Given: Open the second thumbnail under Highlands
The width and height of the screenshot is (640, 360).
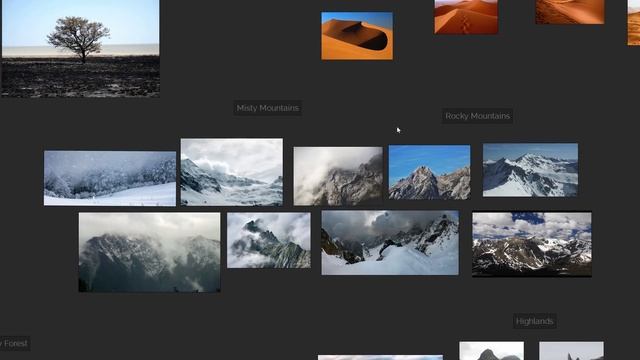Looking at the screenshot, I should [x=571, y=351].
